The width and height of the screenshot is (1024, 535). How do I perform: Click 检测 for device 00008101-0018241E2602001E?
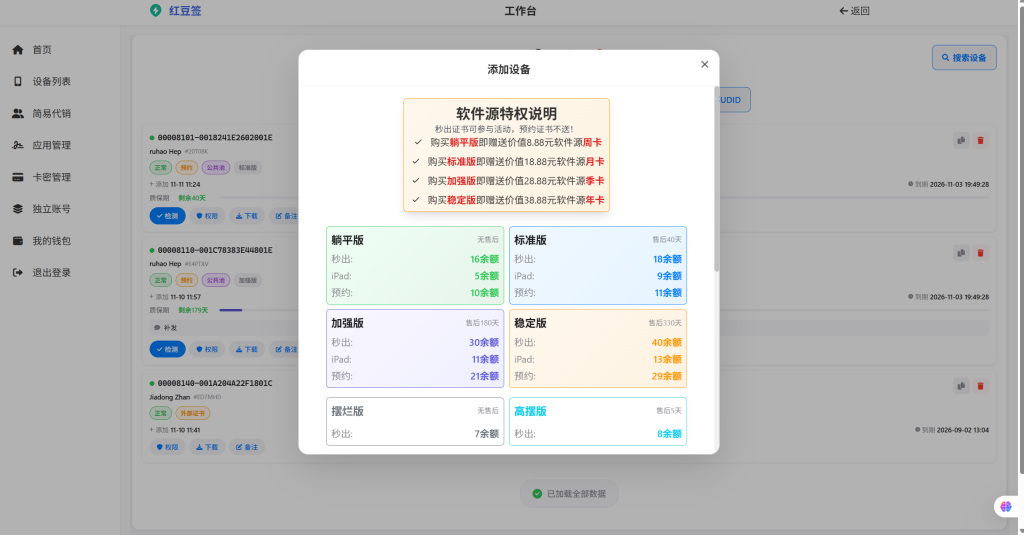pos(167,216)
